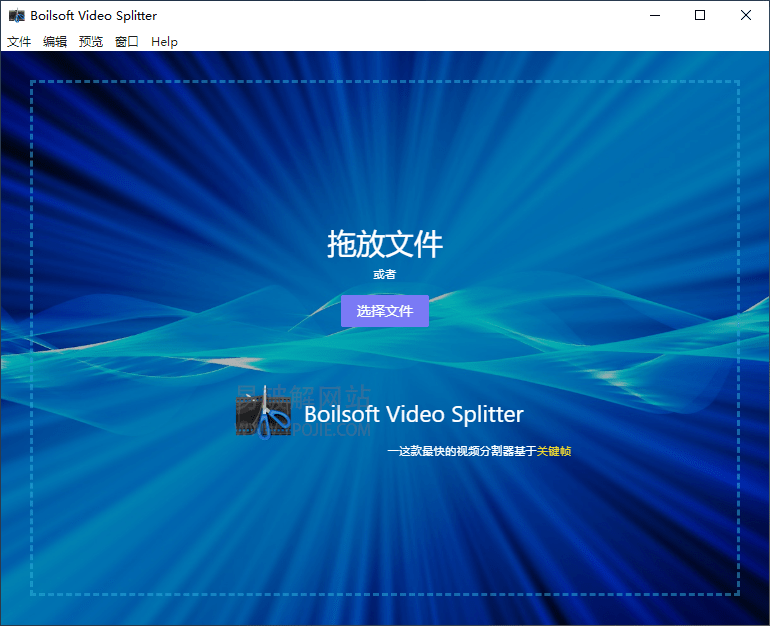Open the 编辑 menu
Screen dimensions: 770x626
point(55,42)
